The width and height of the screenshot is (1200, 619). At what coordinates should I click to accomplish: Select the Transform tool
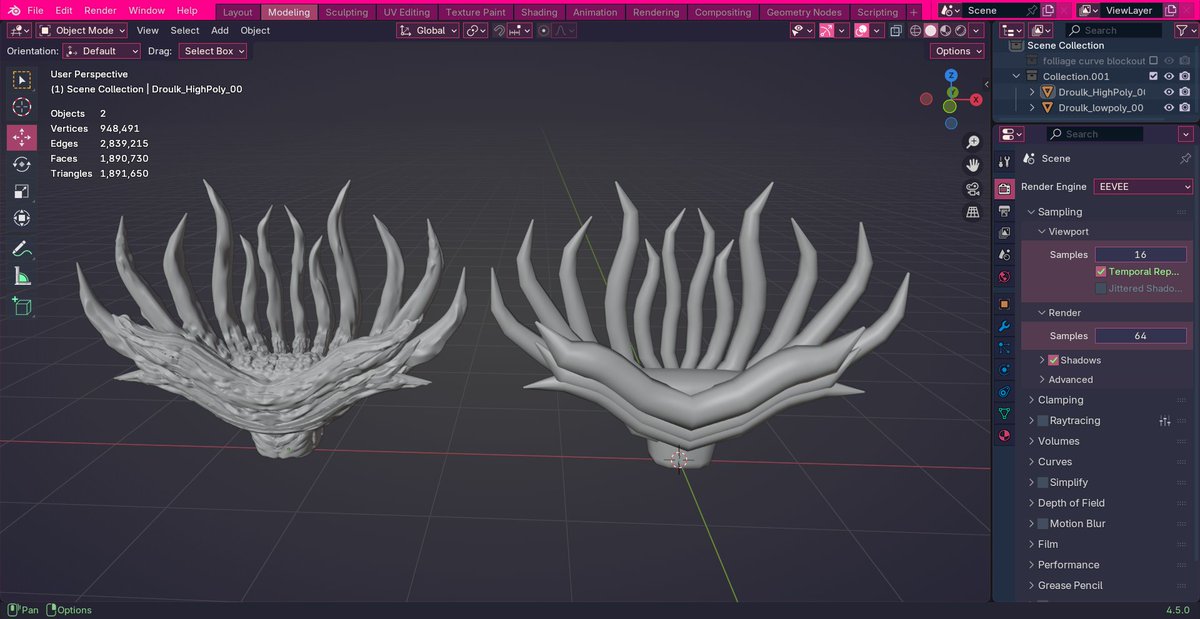[x=21, y=218]
